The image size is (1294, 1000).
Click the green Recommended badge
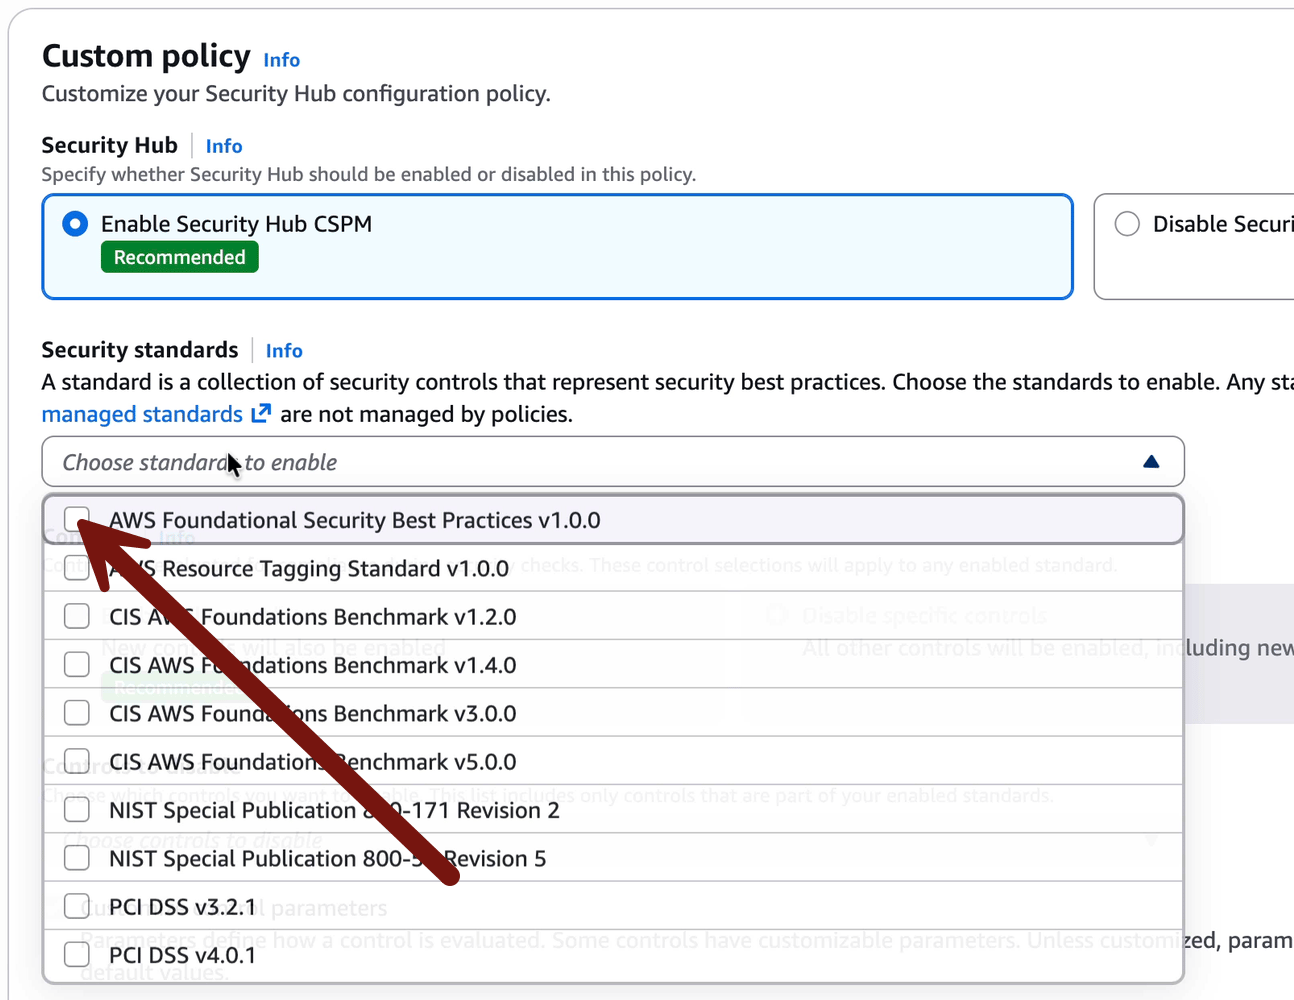180,257
